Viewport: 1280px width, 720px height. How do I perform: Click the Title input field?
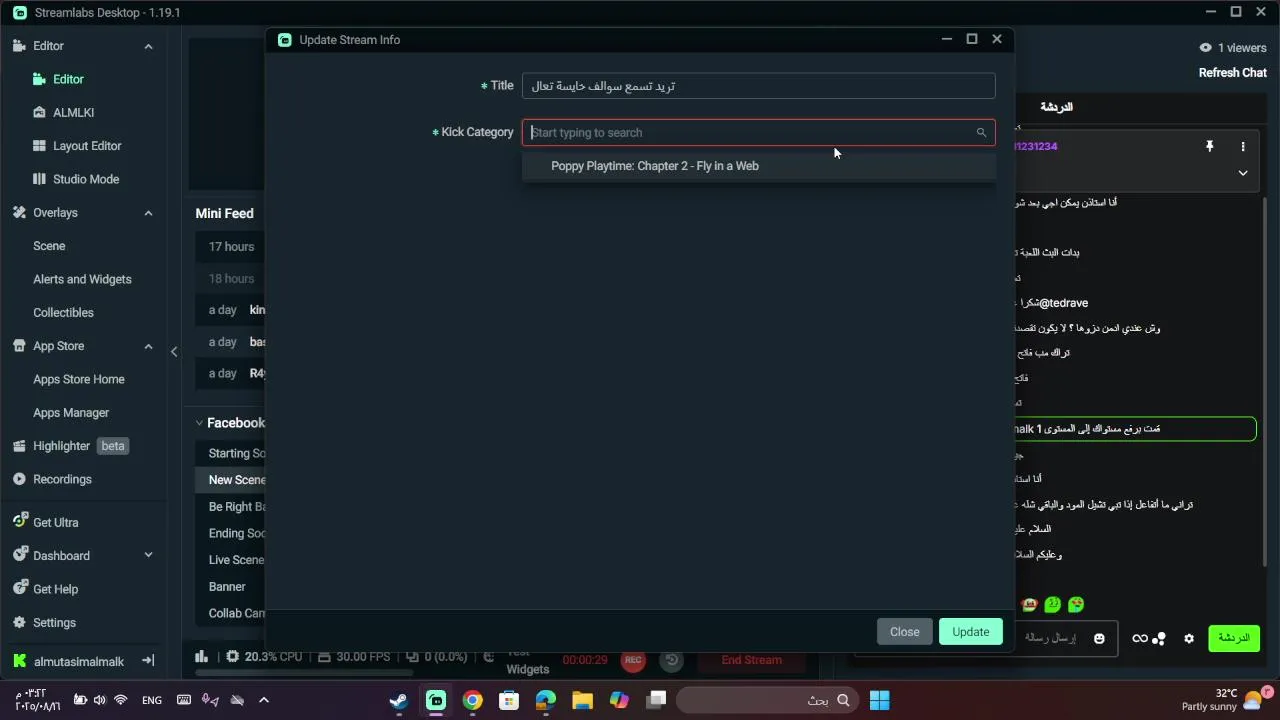pos(759,86)
